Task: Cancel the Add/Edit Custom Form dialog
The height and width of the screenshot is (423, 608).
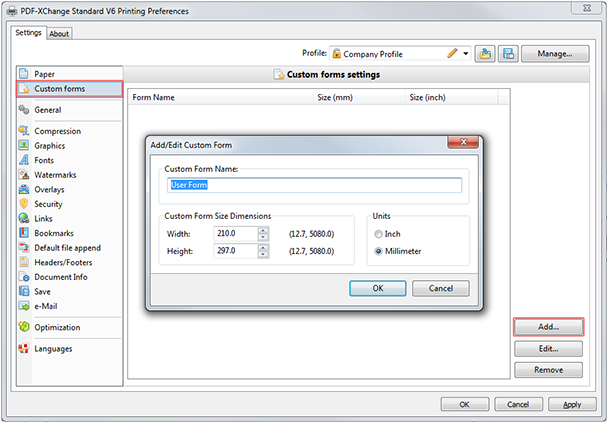Action: (x=440, y=288)
